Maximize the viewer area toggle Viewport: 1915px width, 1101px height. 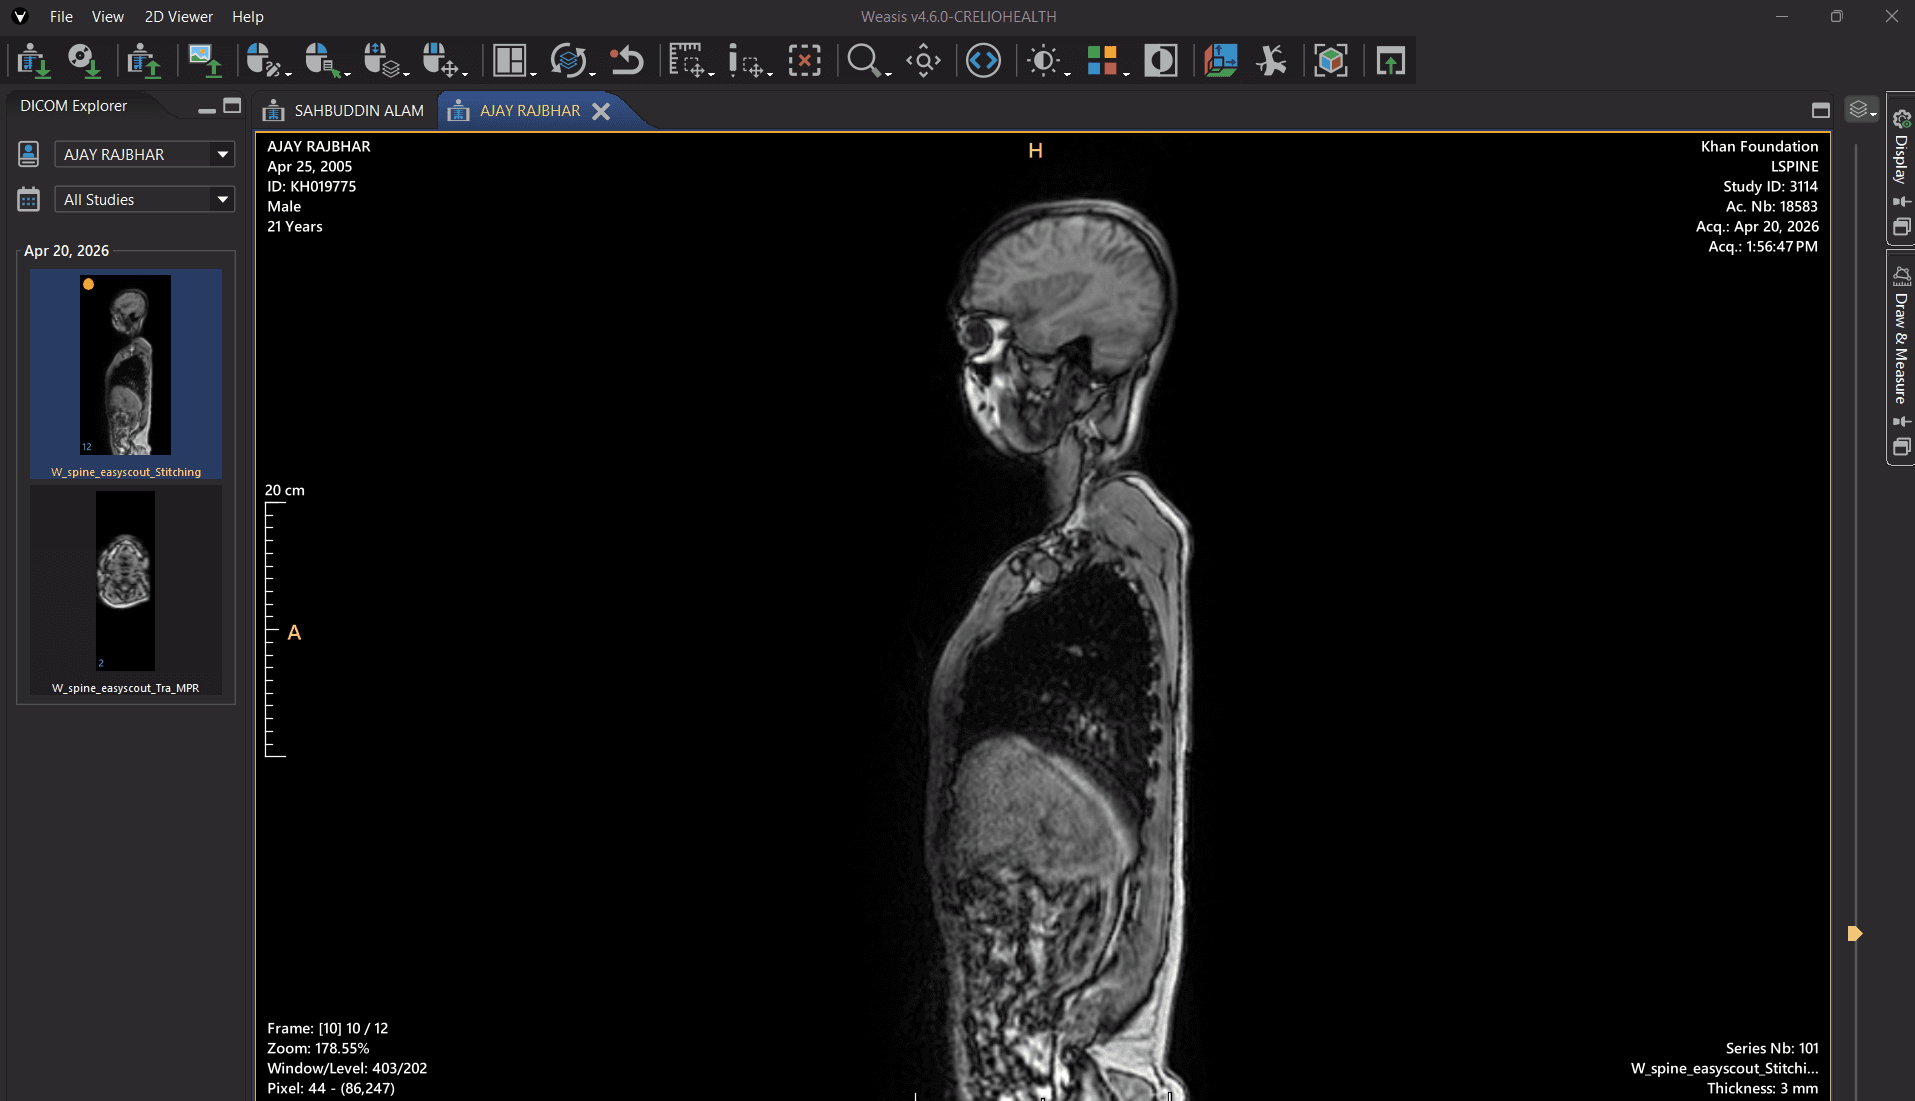click(x=1821, y=111)
